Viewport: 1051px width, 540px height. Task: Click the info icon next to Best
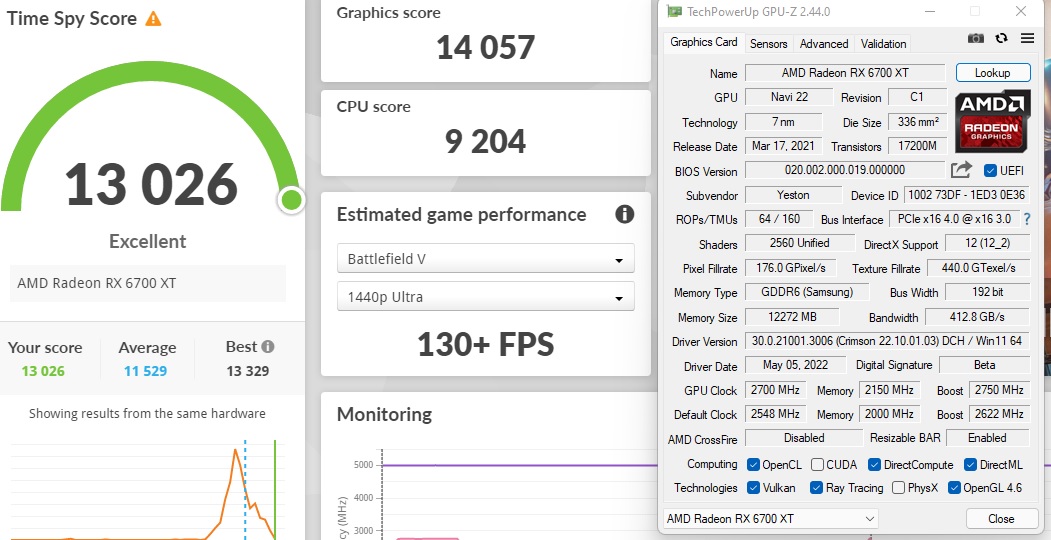pyautogui.click(x=267, y=346)
